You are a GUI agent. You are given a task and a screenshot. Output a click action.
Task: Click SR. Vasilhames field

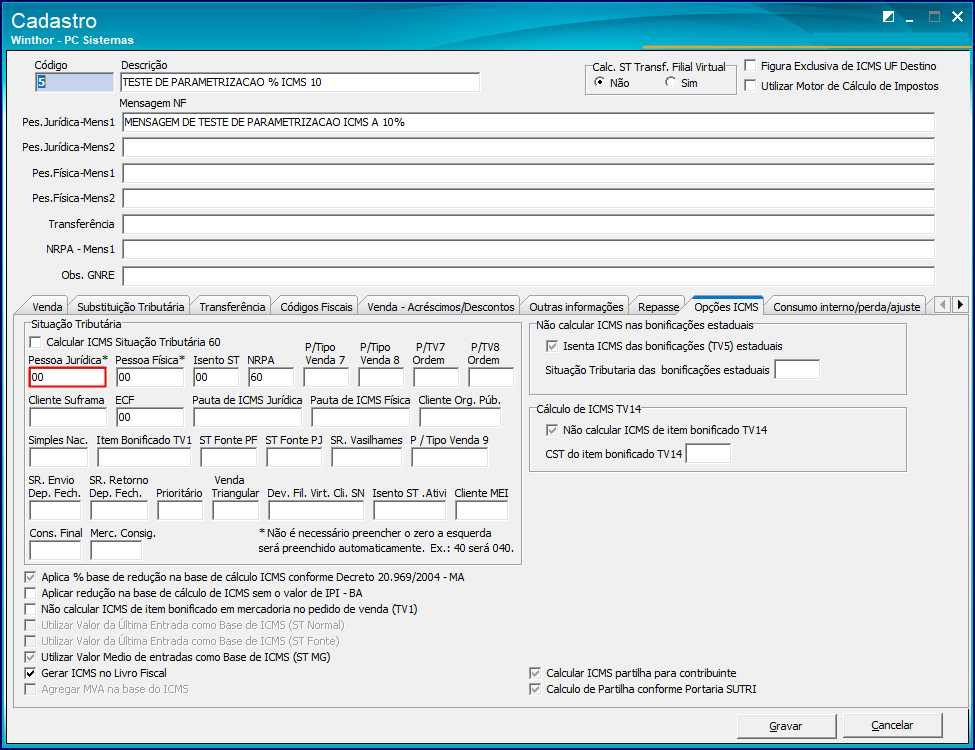coord(366,457)
